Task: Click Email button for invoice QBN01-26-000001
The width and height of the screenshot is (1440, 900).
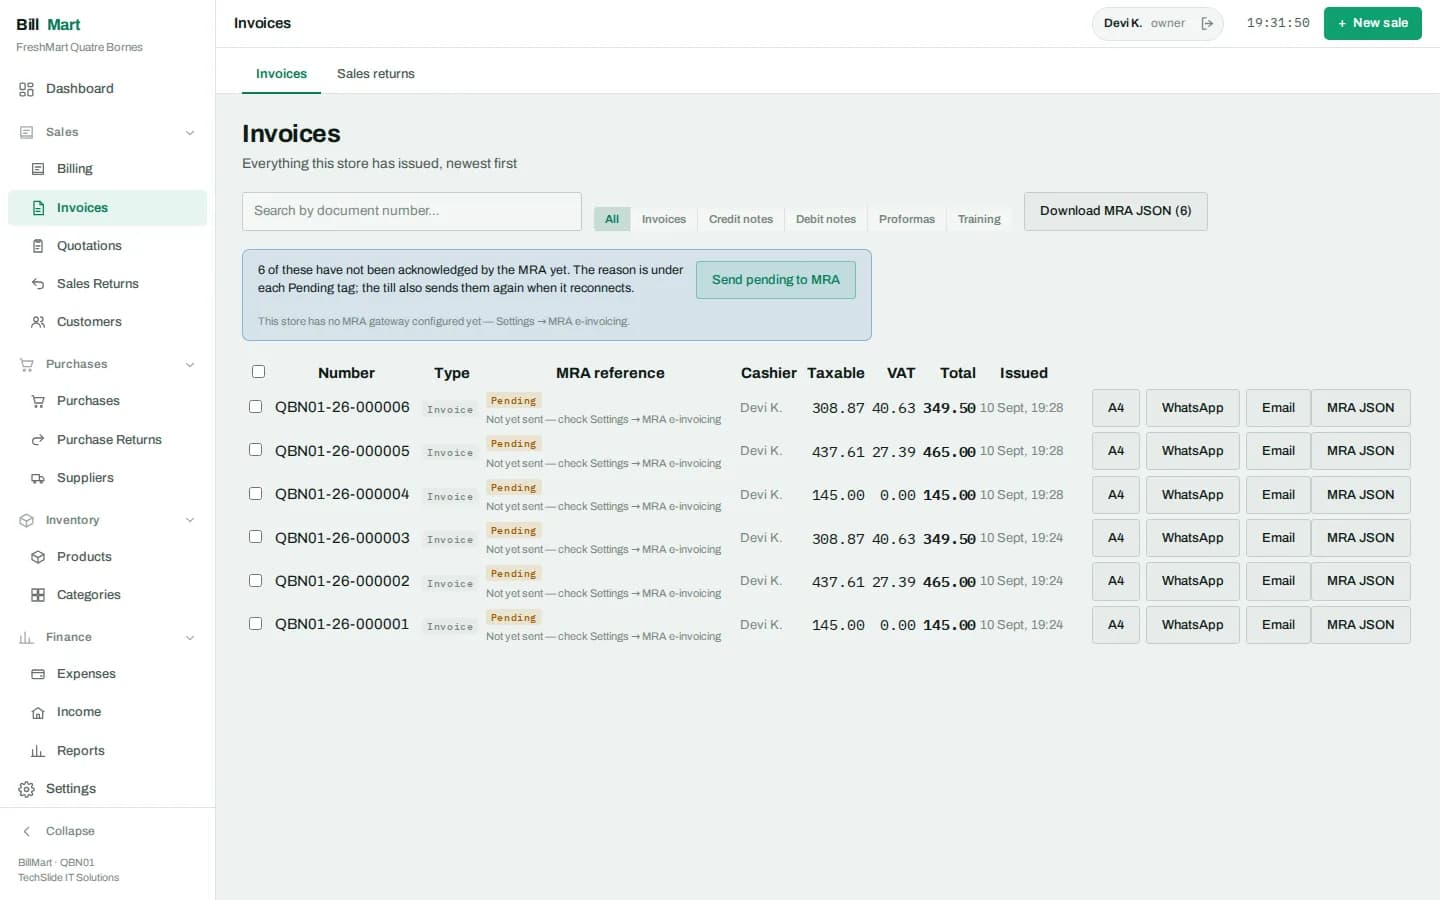Action: click(1278, 625)
